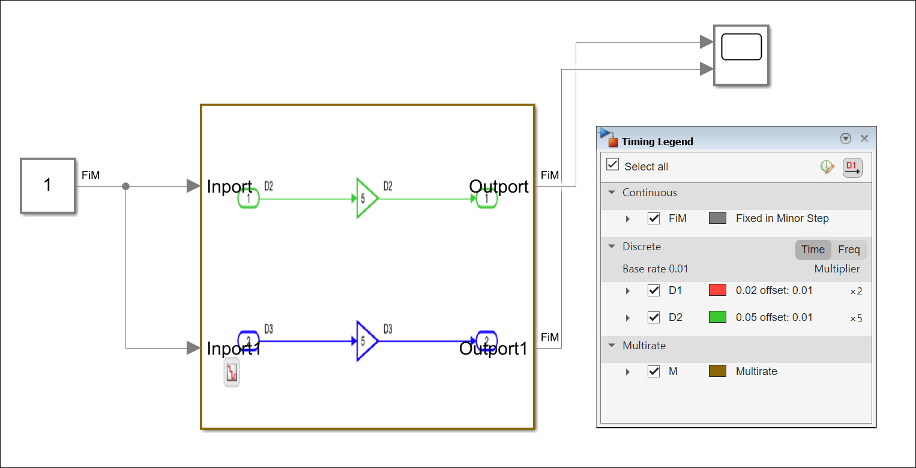Viewport: 916px width, 468px height.
Task: Click the FiM label next to Outport
Action: 550,175
